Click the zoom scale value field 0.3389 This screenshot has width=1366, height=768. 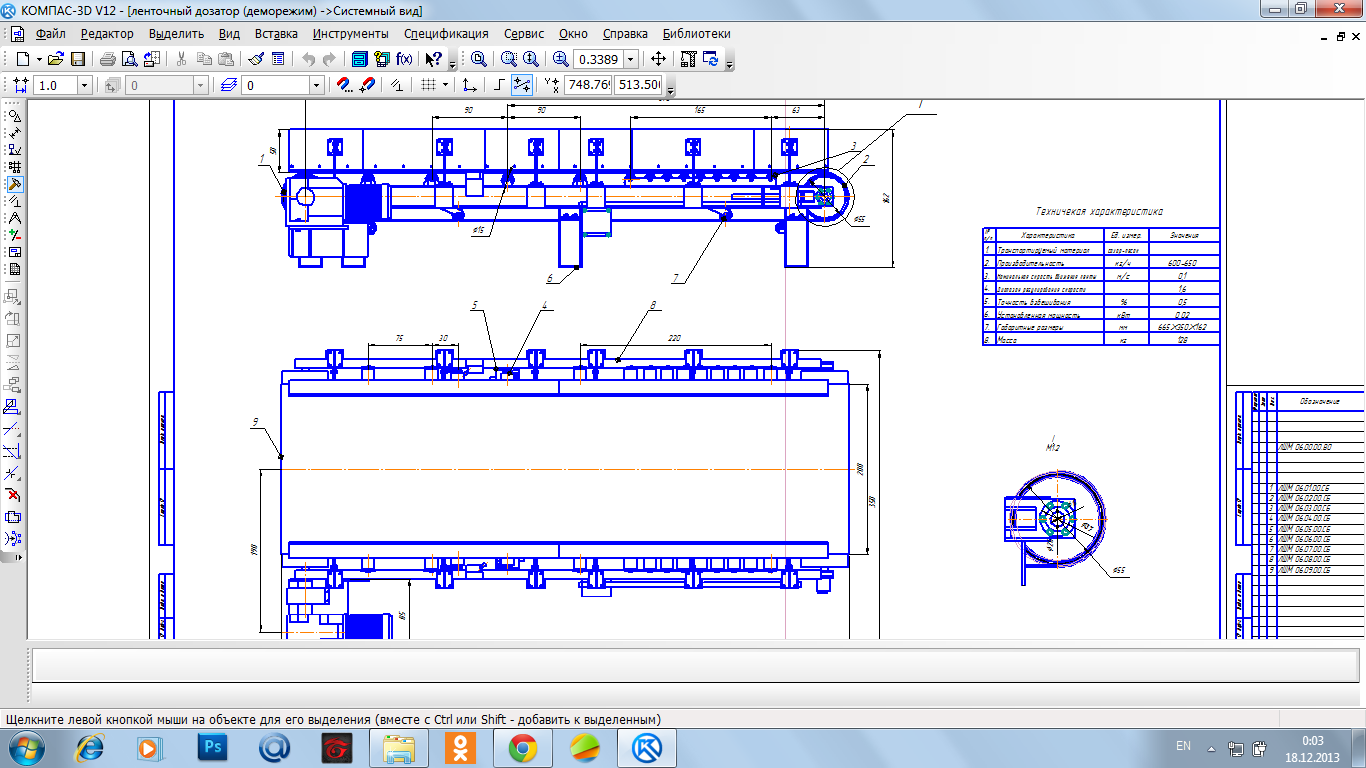click(597, 59)
